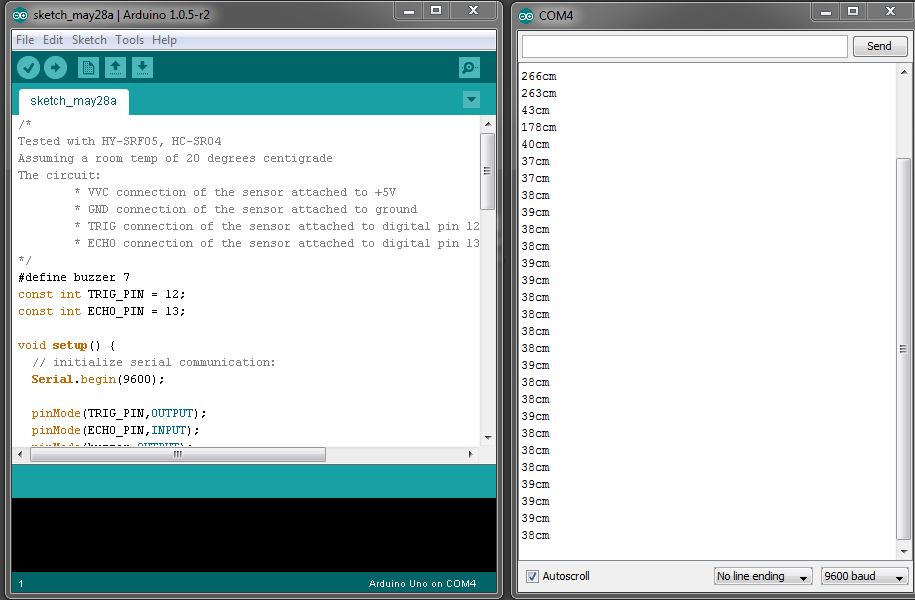Close the Arduino sketch window

[x=474, y=11]
